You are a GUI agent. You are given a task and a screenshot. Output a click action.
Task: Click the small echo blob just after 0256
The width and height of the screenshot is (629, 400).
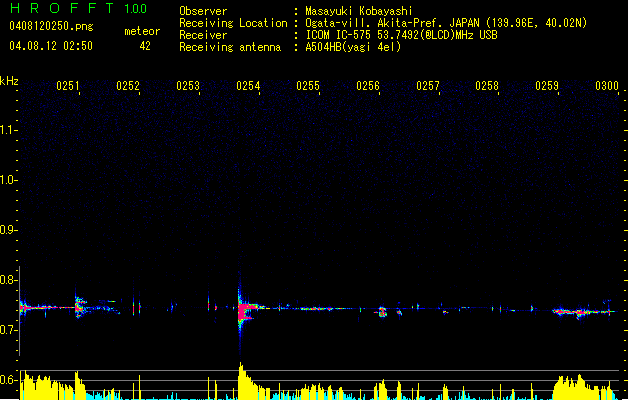[x=383, y=312]
